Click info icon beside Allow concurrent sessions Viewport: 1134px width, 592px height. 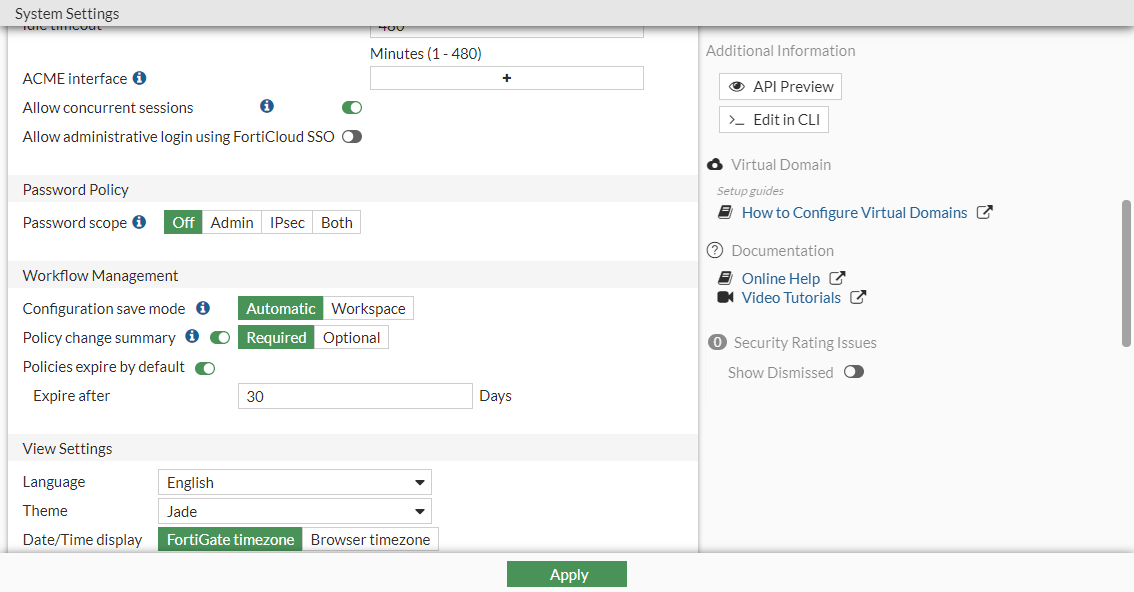pyautogui.click(x=267, y=106)
